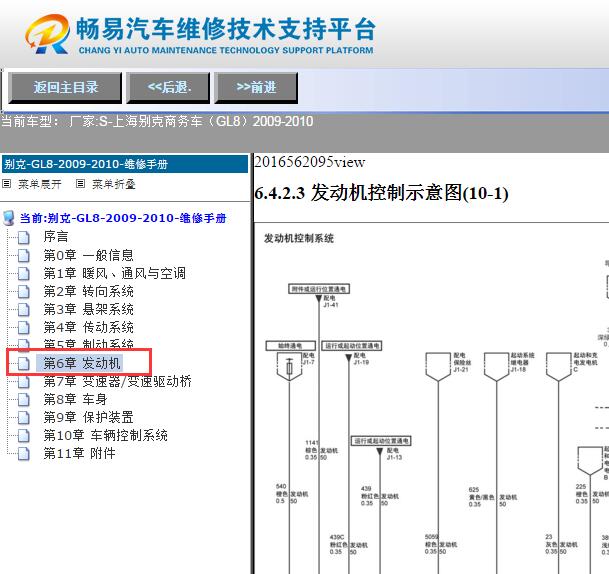This screenshot has width=609, height=574.
Task: Click the page icon next to 第8章
Action: [24, 399]
